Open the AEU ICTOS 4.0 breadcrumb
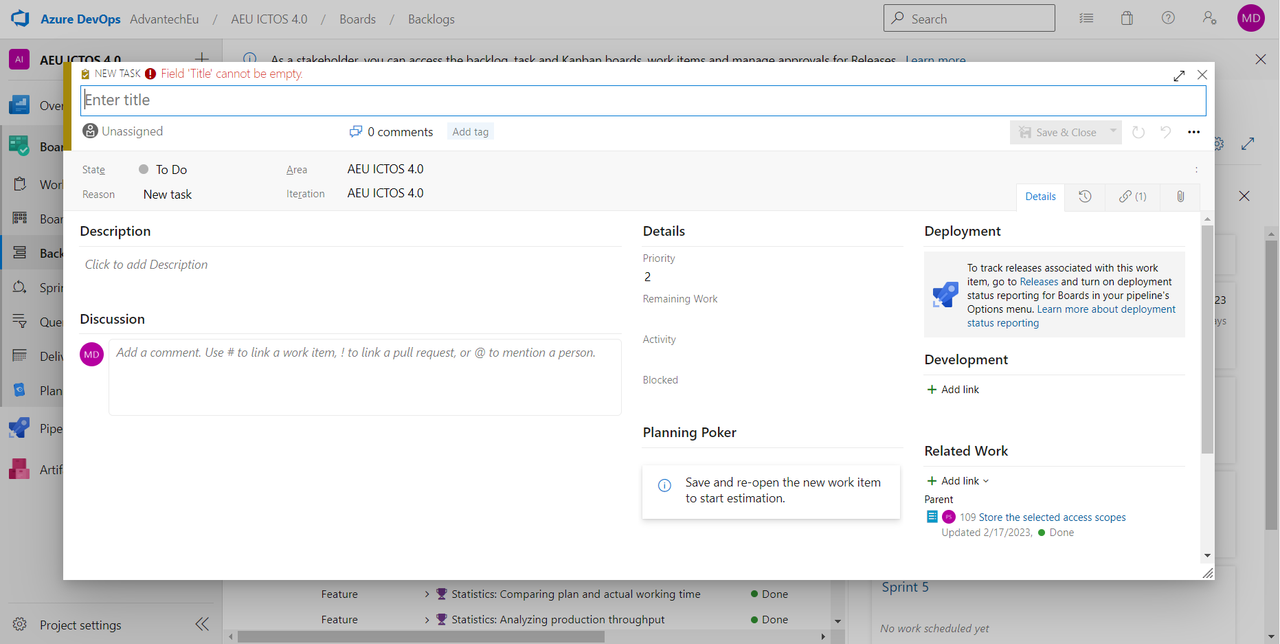 269,19
